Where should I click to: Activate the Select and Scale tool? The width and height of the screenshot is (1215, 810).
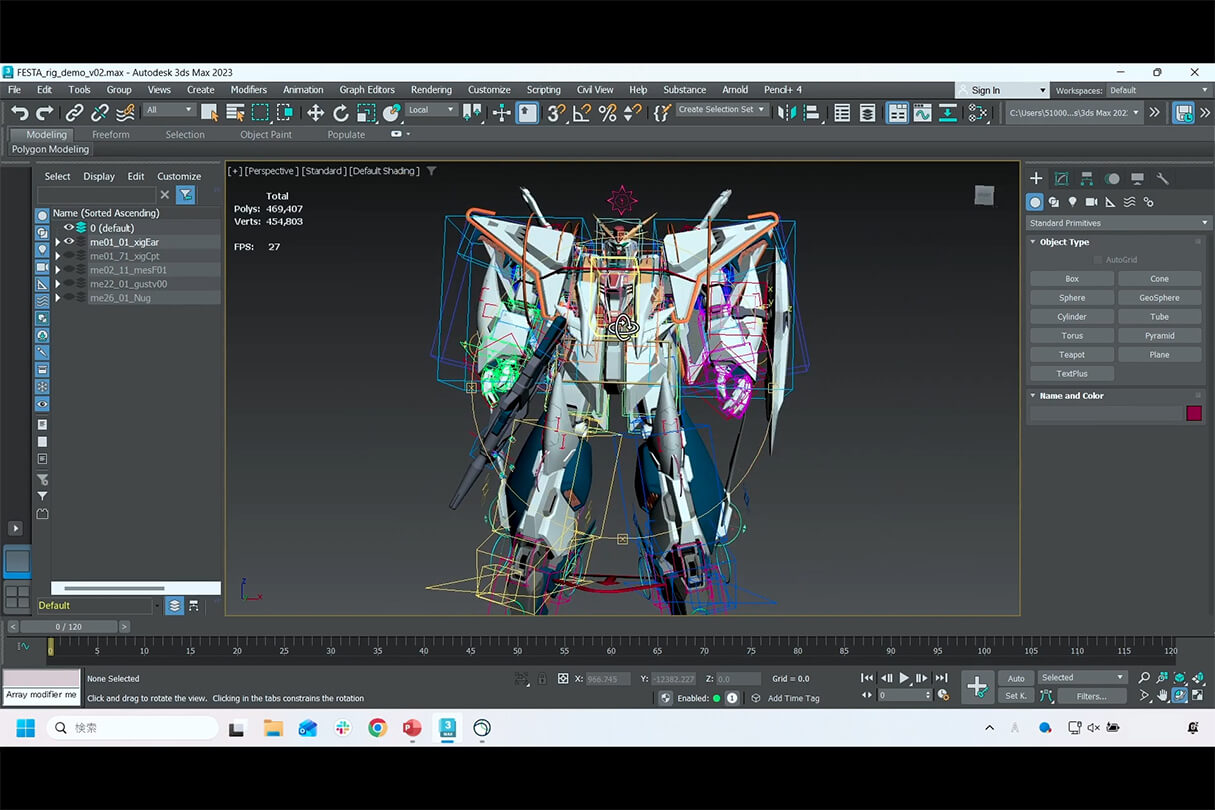[x=366, y=113]
